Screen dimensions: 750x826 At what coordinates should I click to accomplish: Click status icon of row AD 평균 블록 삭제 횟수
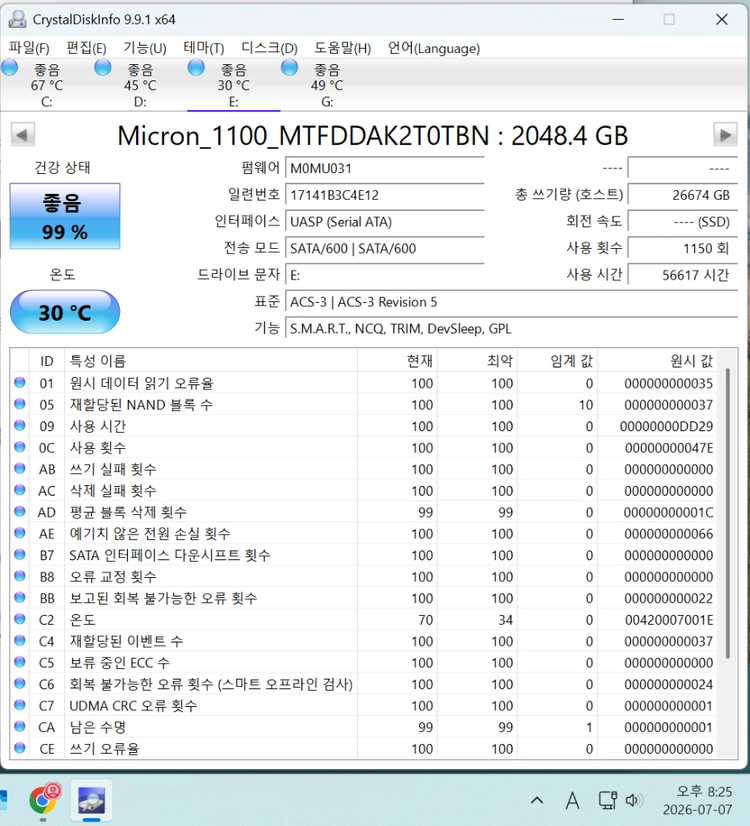20,512
